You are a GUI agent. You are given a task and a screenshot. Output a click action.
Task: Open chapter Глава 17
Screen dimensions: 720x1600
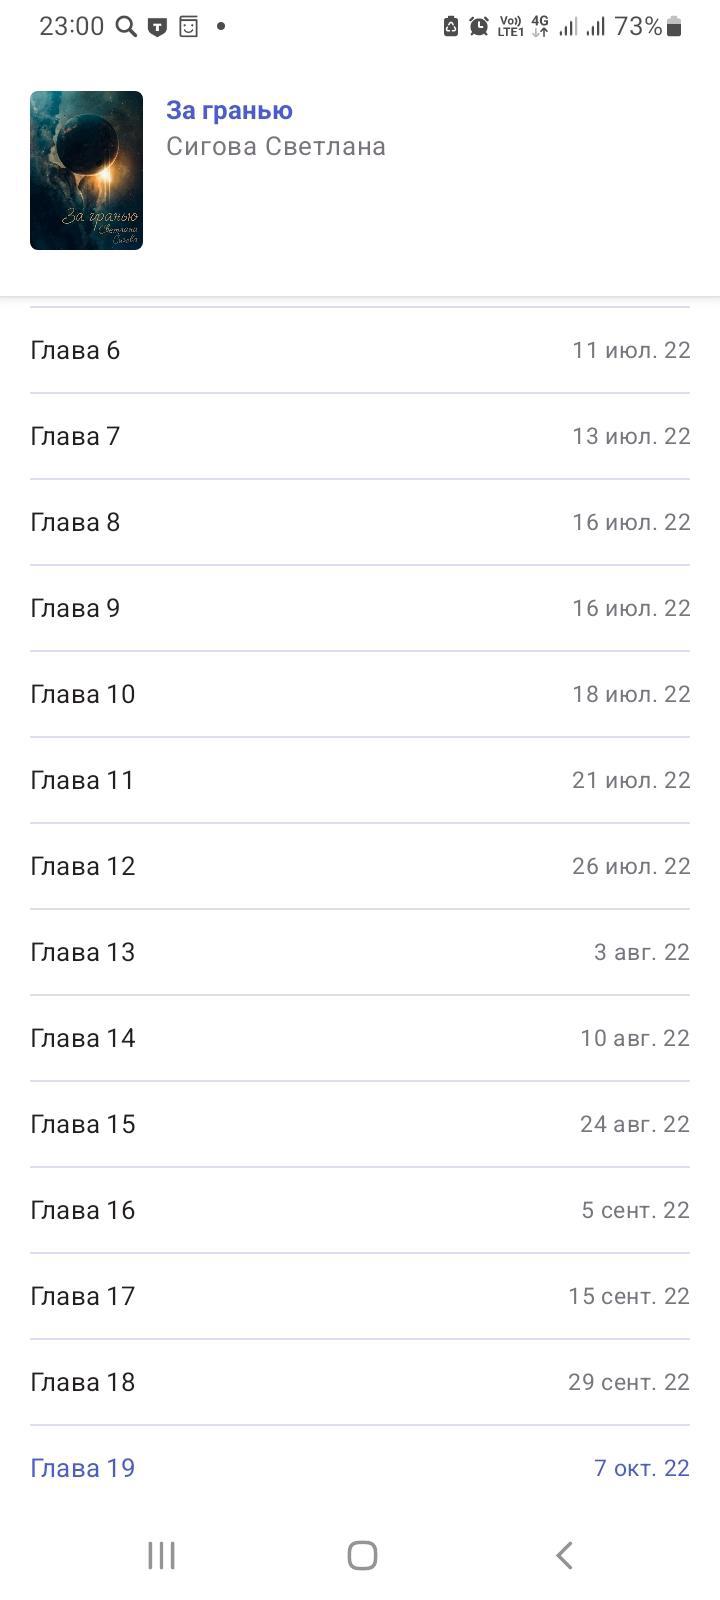pos(82,1296)
